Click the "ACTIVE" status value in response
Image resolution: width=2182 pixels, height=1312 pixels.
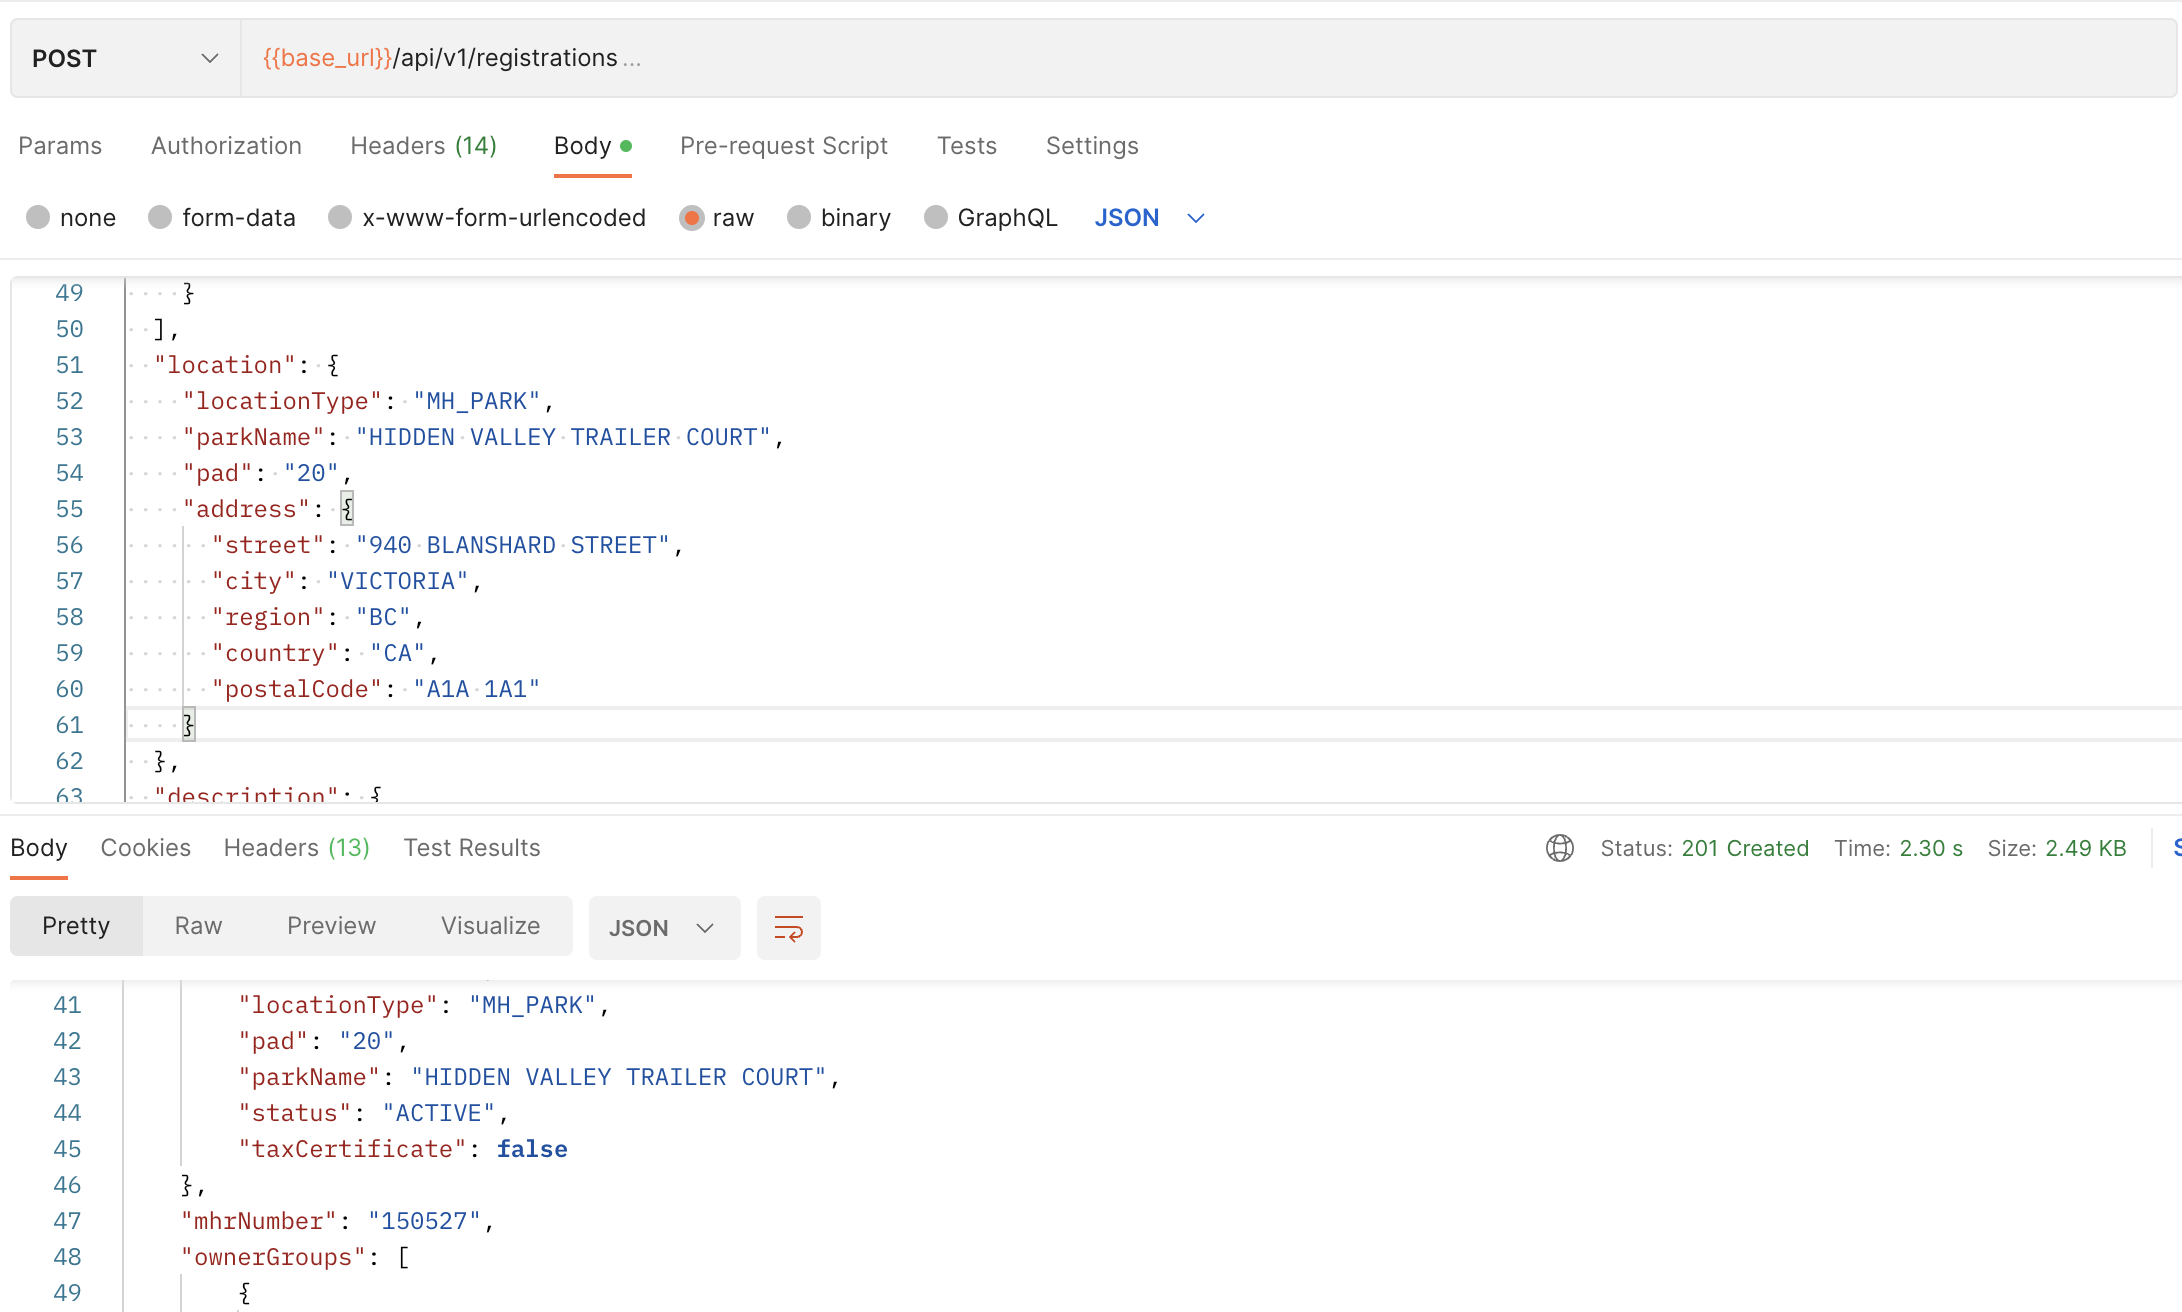[x=439, y=1113]
